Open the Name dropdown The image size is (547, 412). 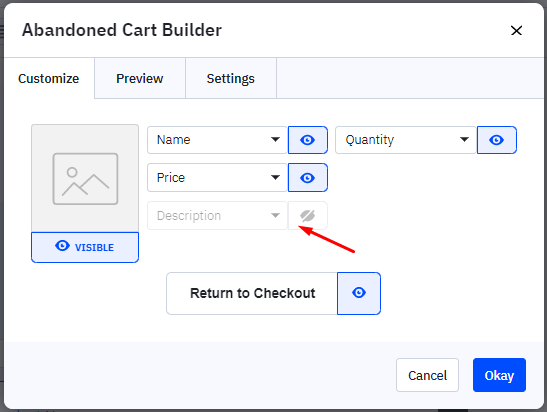click(217, 140)
